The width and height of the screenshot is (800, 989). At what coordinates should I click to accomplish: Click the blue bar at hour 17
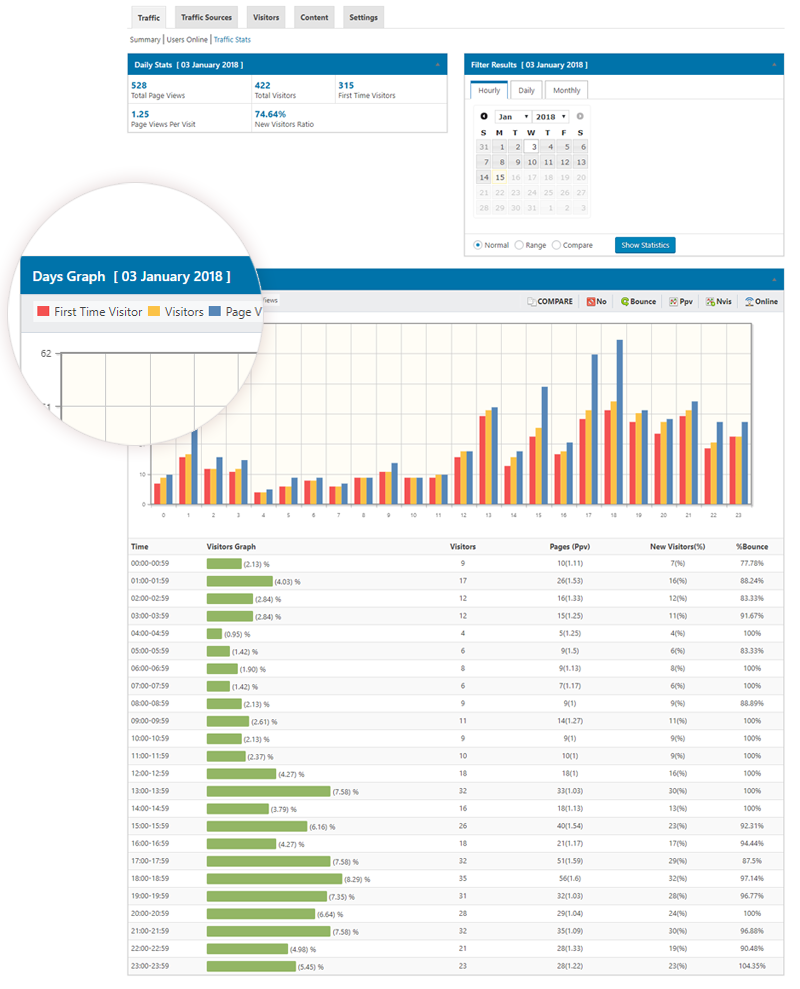tap(594, 429)
